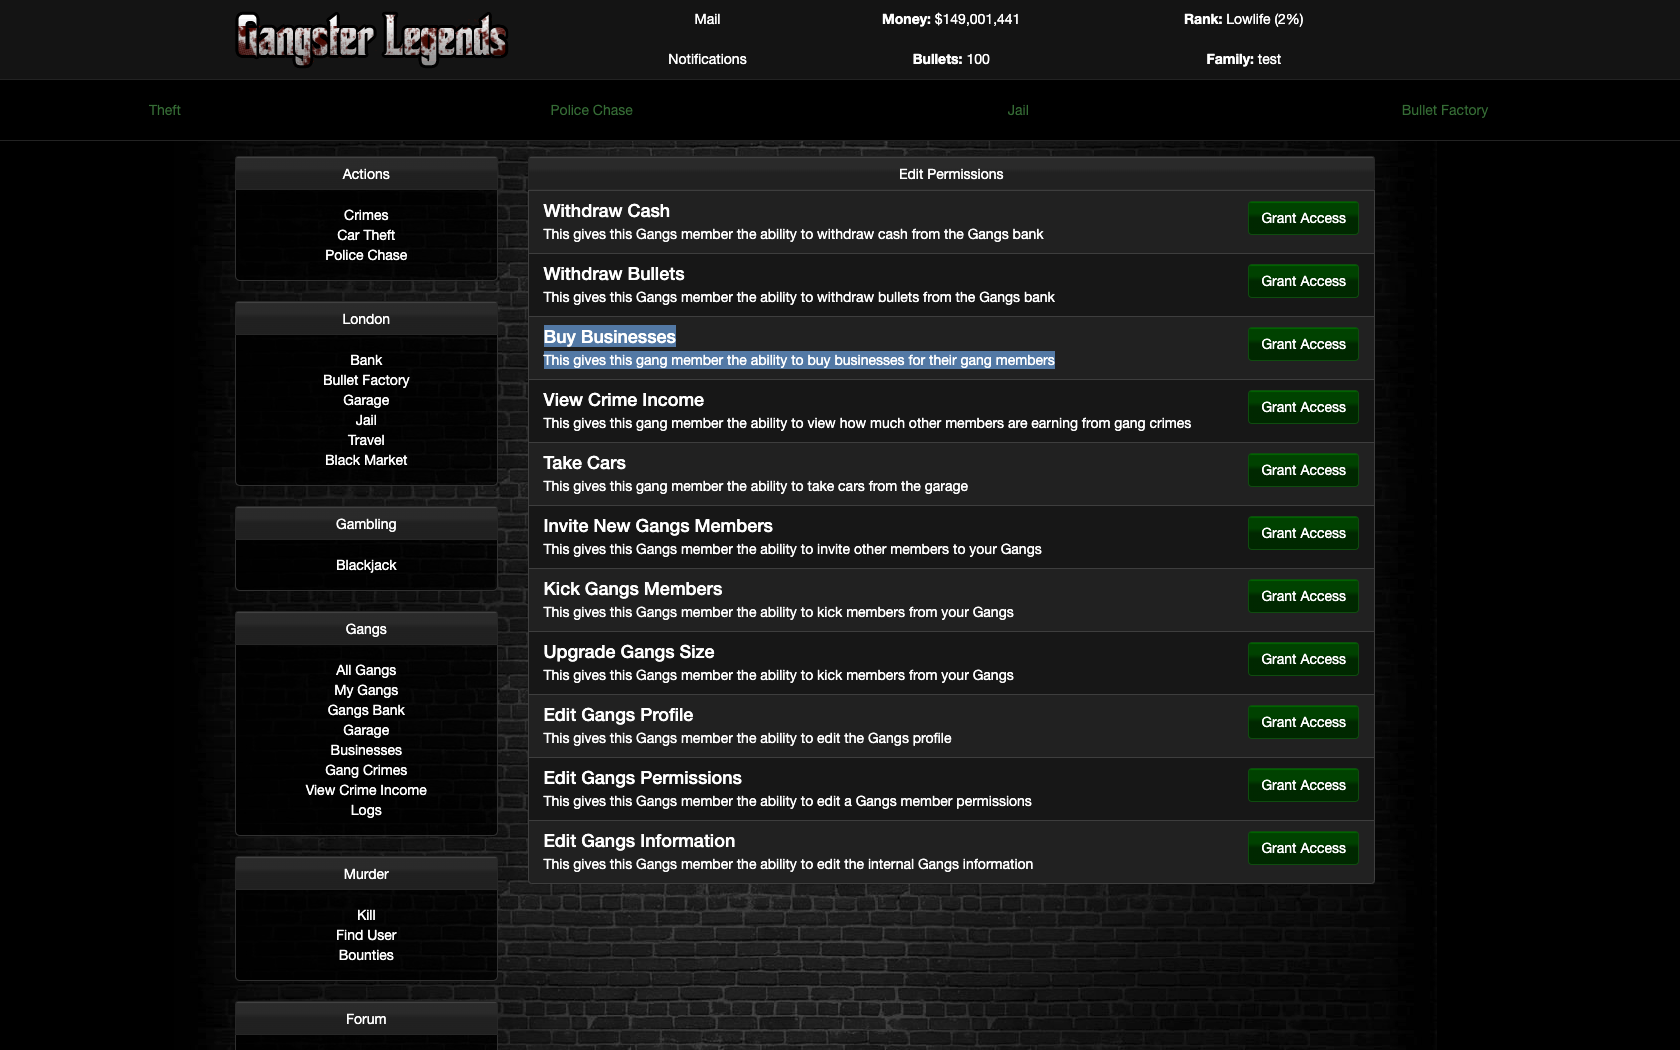View Bounties under Murder section
The width and height of the screenshot is (1680, 1050).
(366, 955)
